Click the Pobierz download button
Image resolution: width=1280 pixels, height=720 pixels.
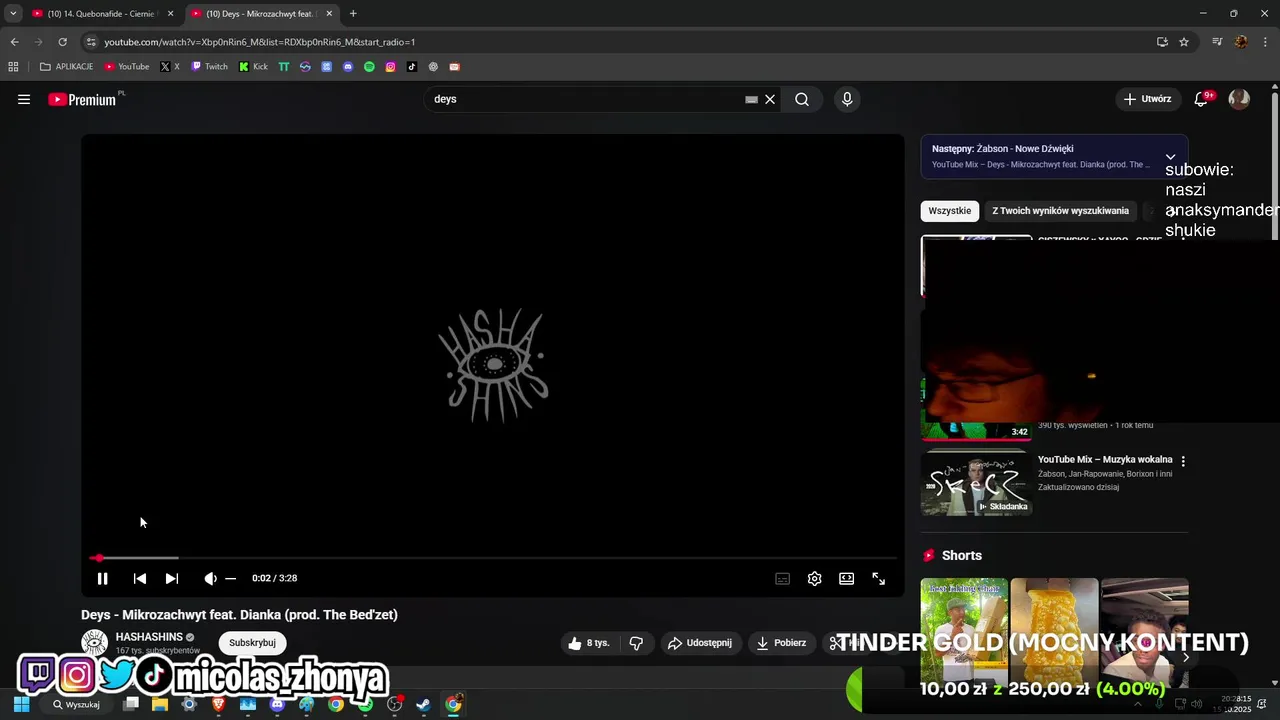pos(781,643)
